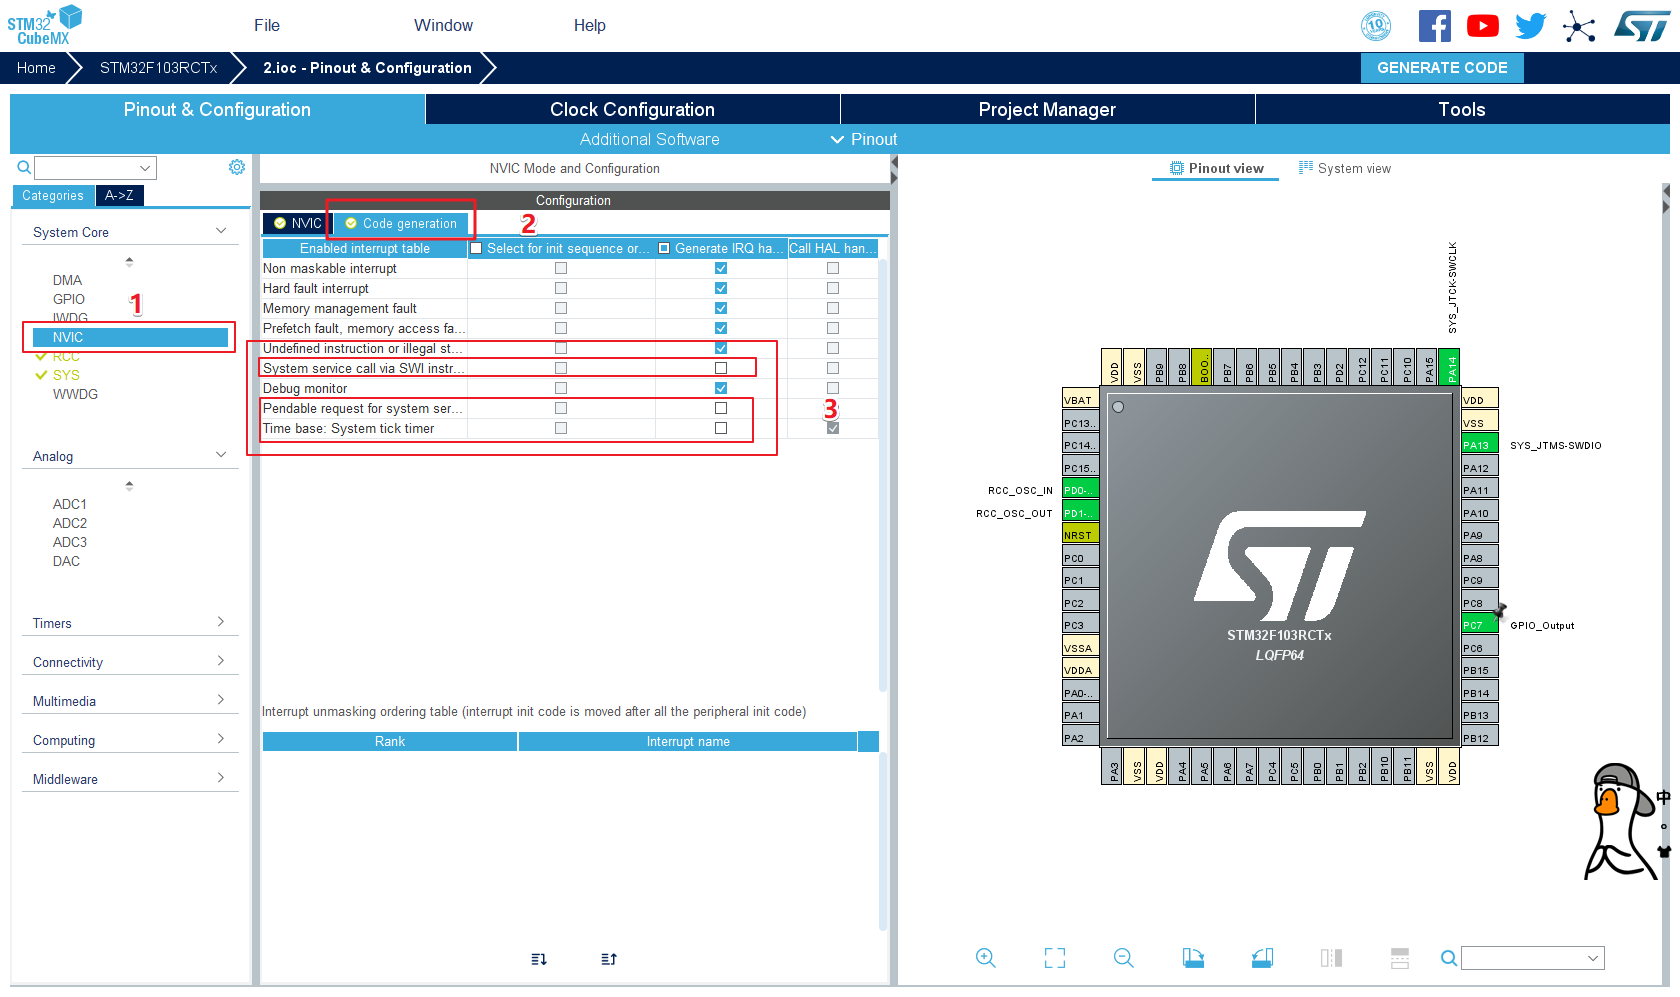1680x997 pixels.
Task: Click the horizontal flip pinout icon
Action: [x=1331, y=958]
